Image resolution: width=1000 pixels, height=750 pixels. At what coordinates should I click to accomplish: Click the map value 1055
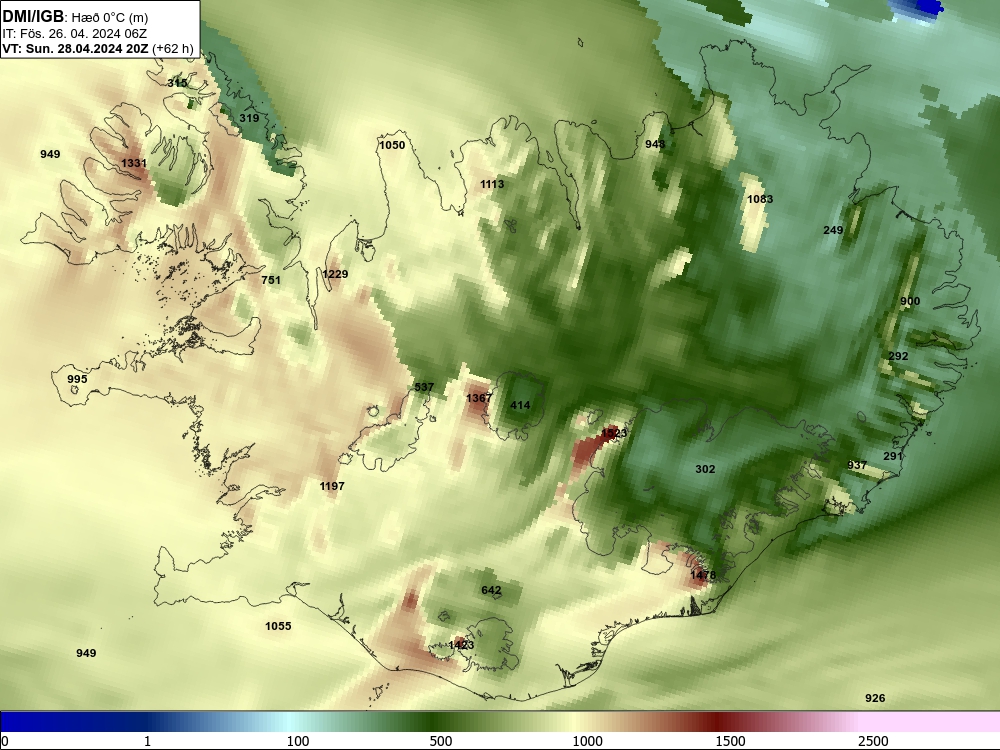(279, 626)
